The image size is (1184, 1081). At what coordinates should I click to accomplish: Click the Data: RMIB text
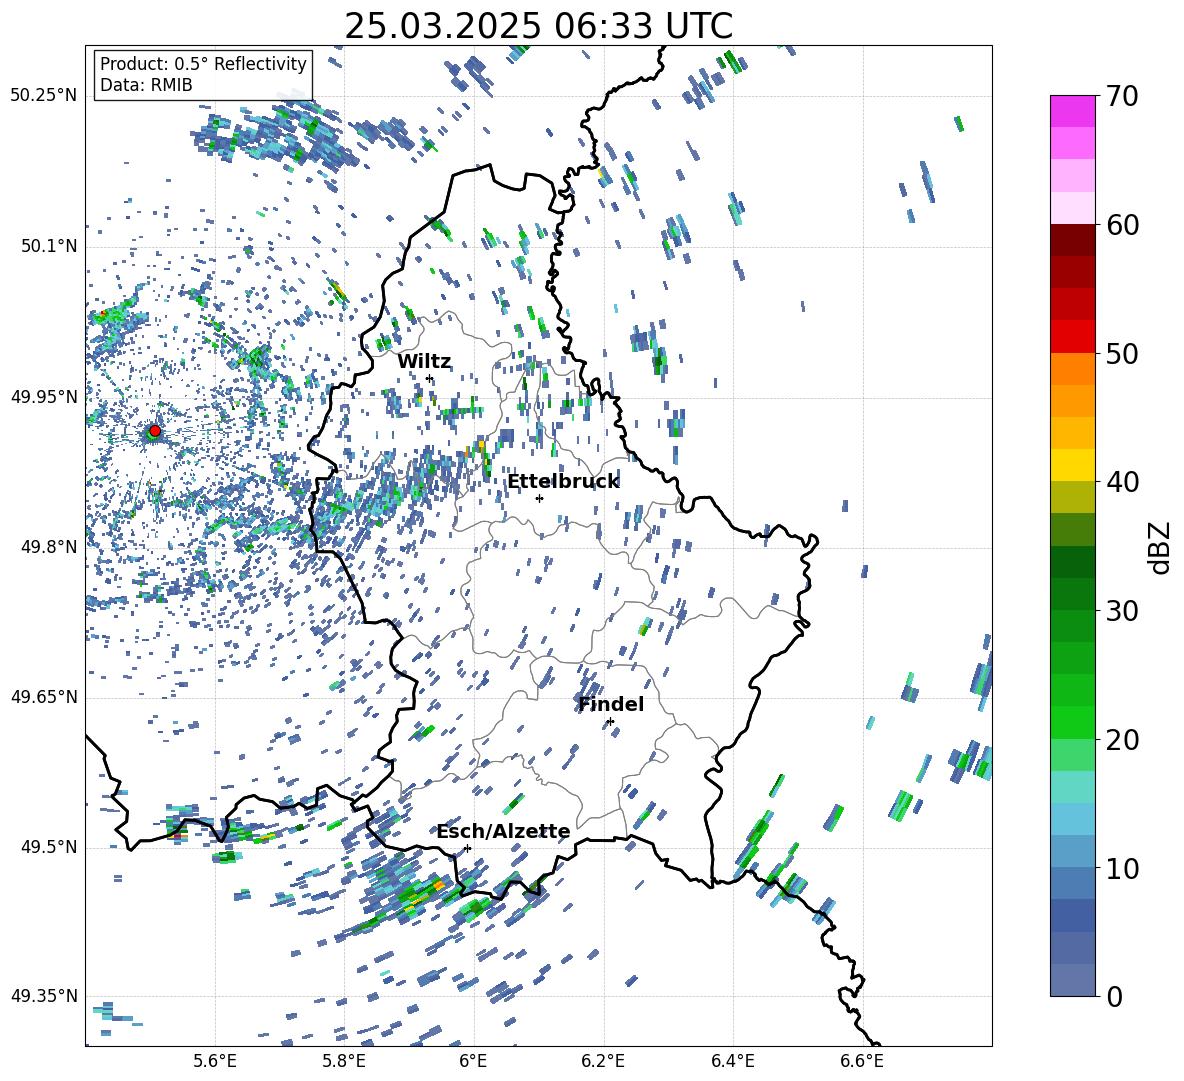146,85
